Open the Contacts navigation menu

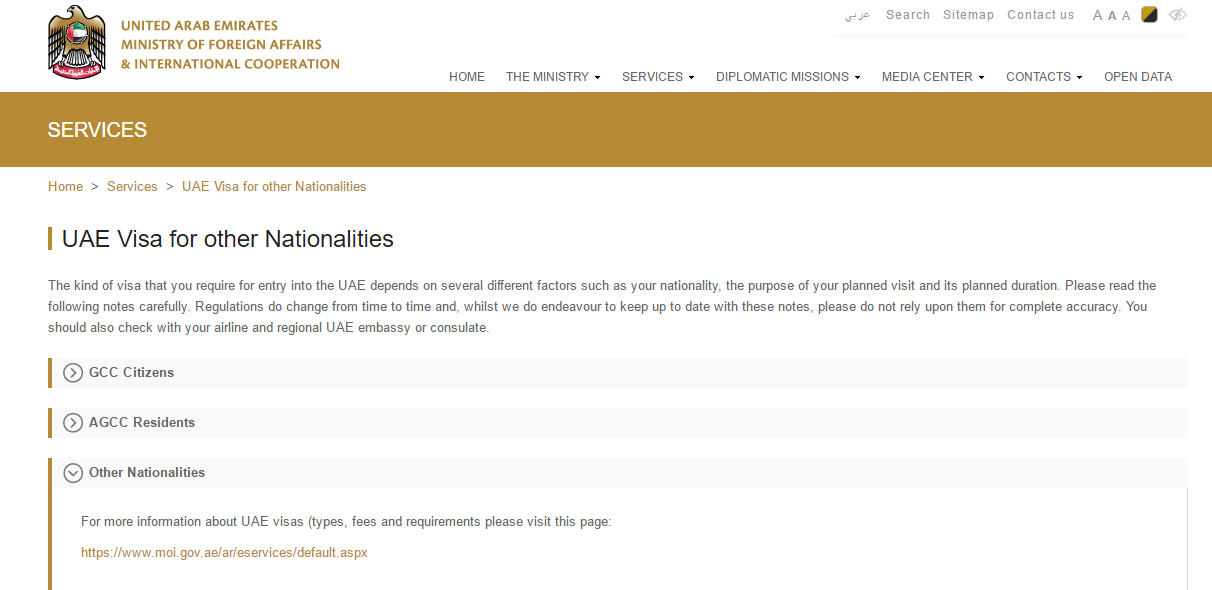(1044, 77)
